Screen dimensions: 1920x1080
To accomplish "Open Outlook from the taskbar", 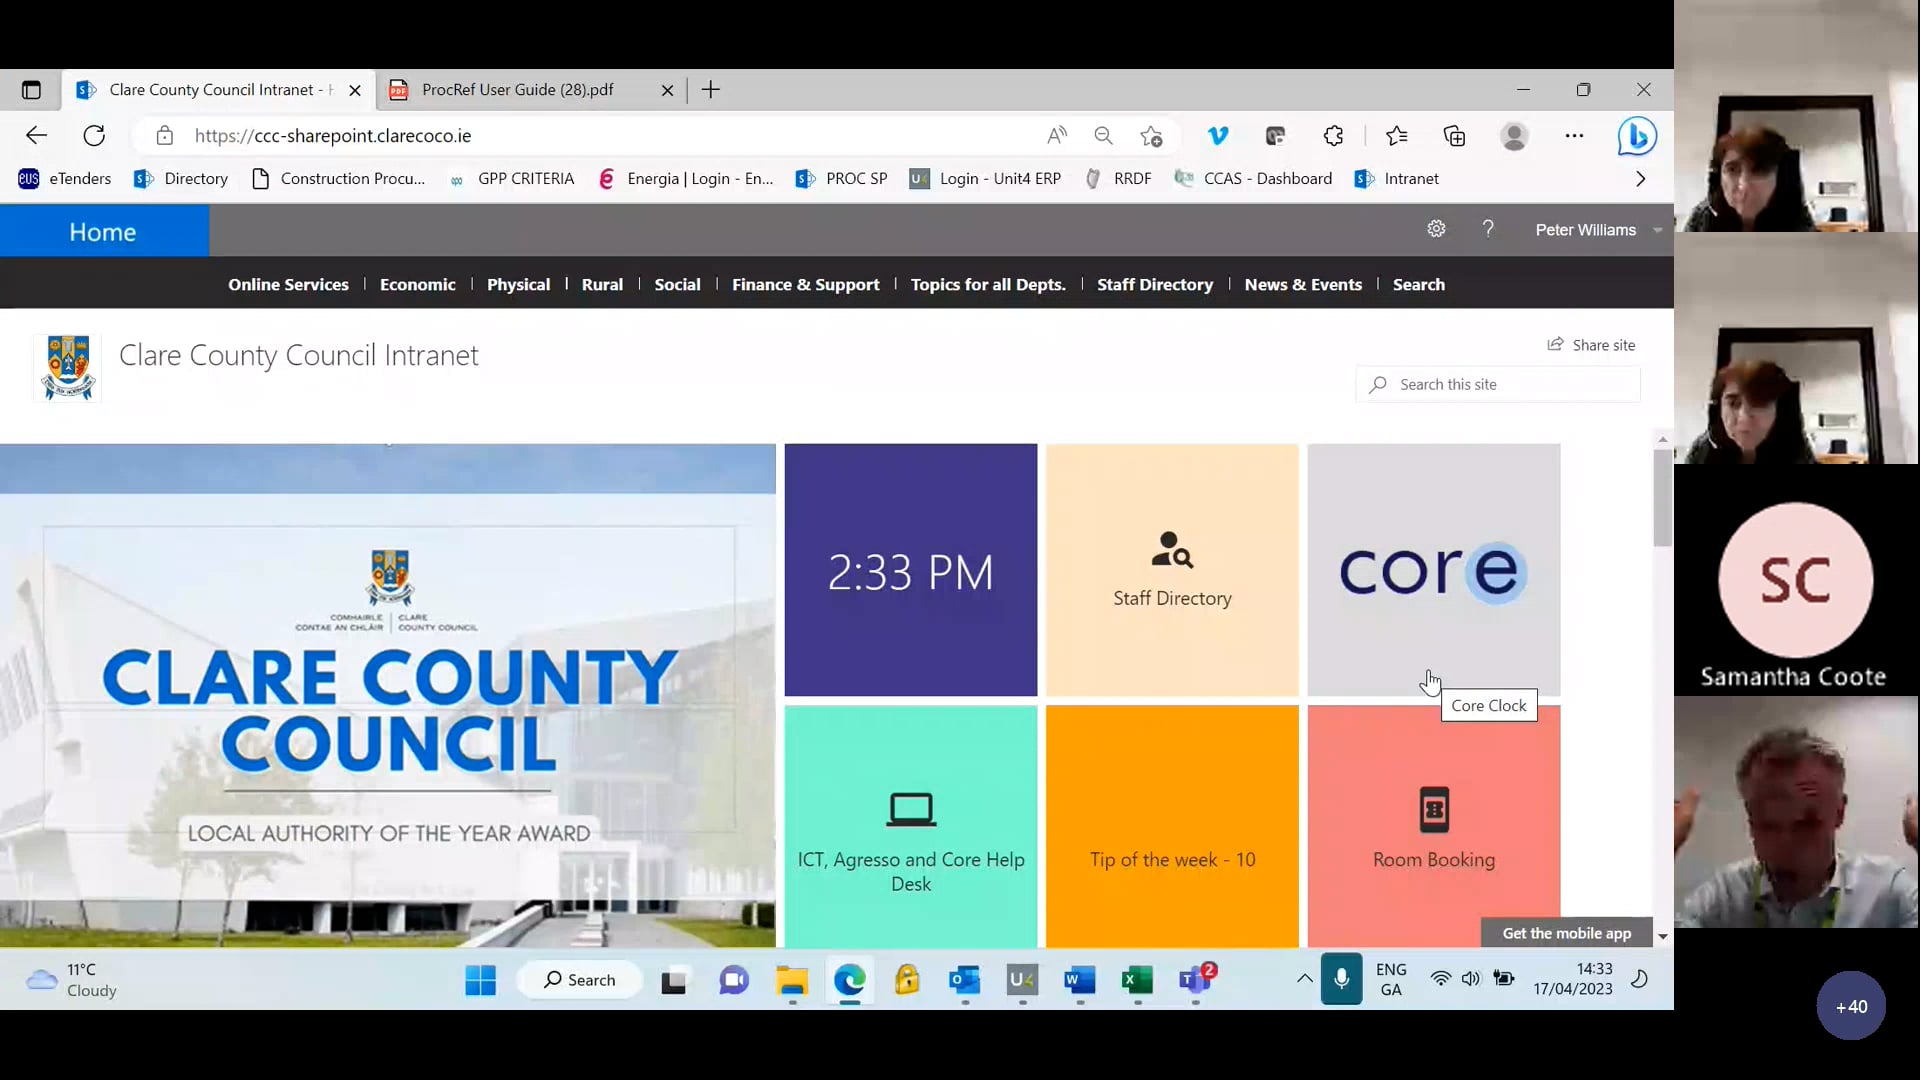I will pyautogui.click(x=965, y=980).
